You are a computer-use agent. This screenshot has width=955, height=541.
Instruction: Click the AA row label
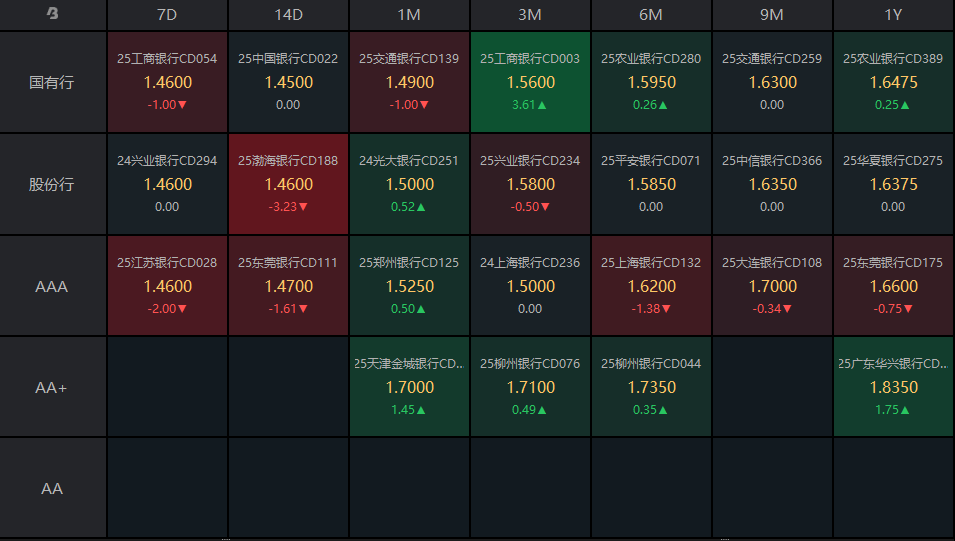tap(51, 489)
